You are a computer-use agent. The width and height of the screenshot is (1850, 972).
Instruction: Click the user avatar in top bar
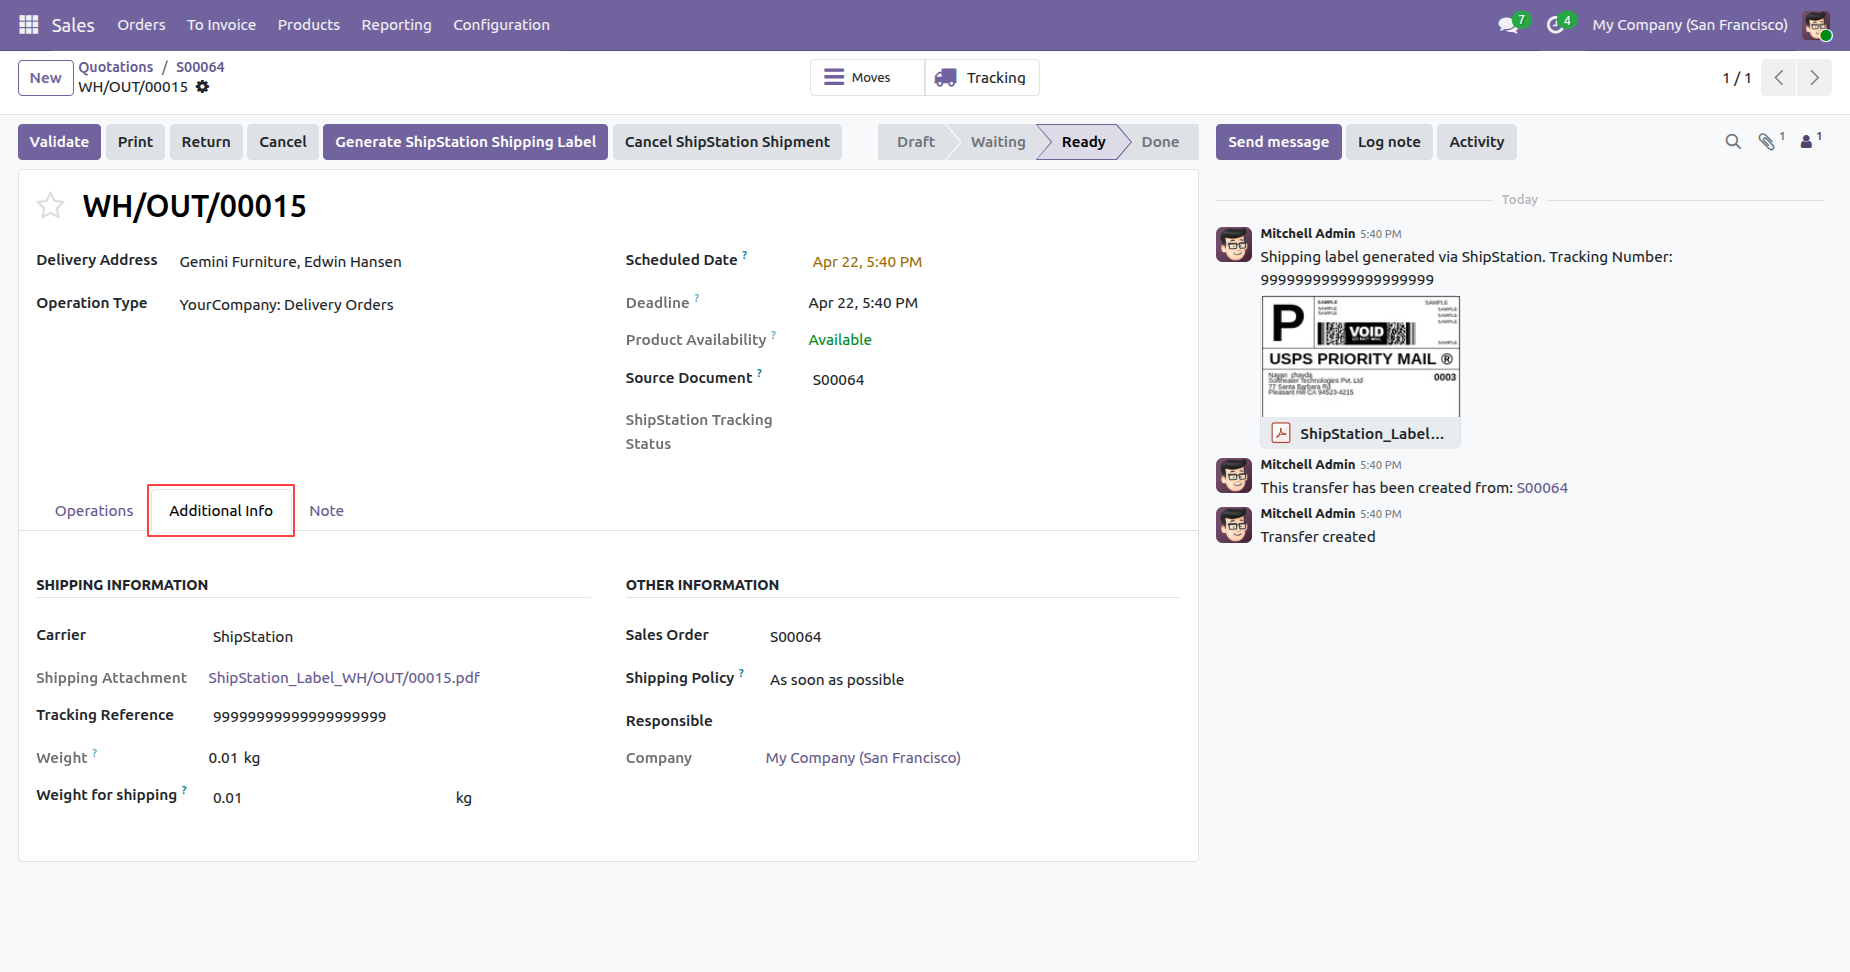click(x=1816, y=25)
